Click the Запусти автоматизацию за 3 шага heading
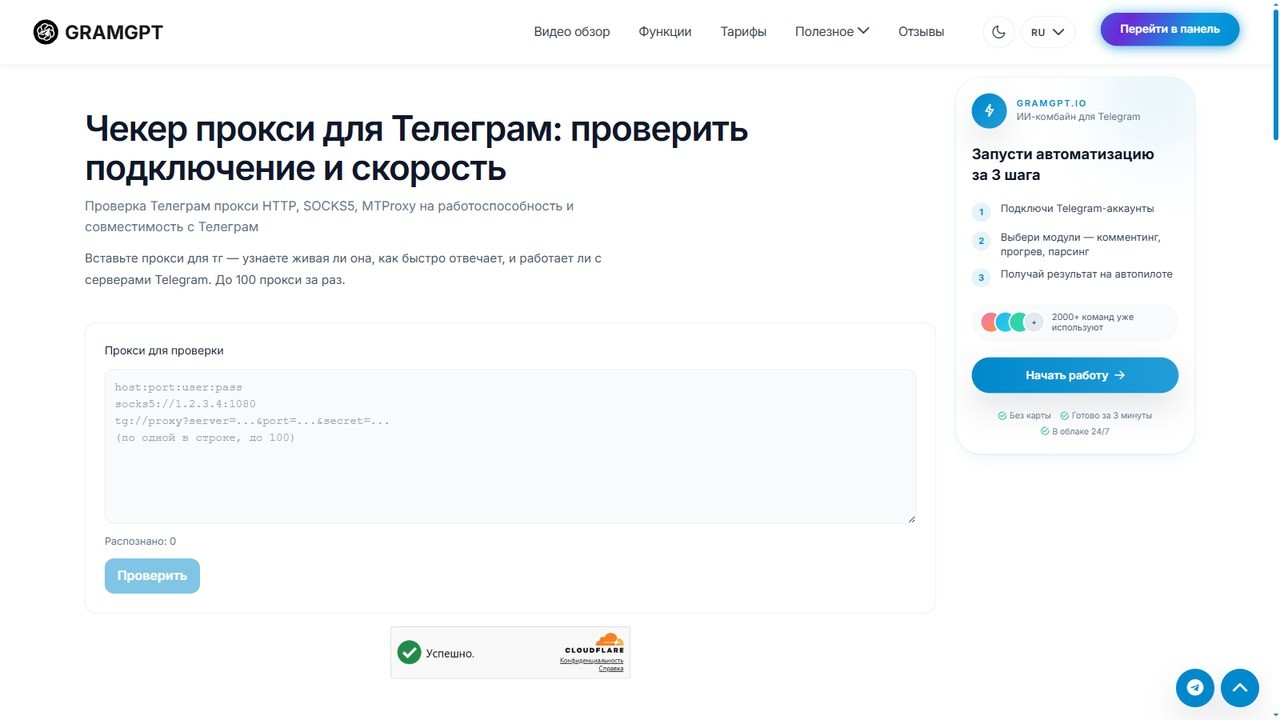 [x=1063, y=165]
